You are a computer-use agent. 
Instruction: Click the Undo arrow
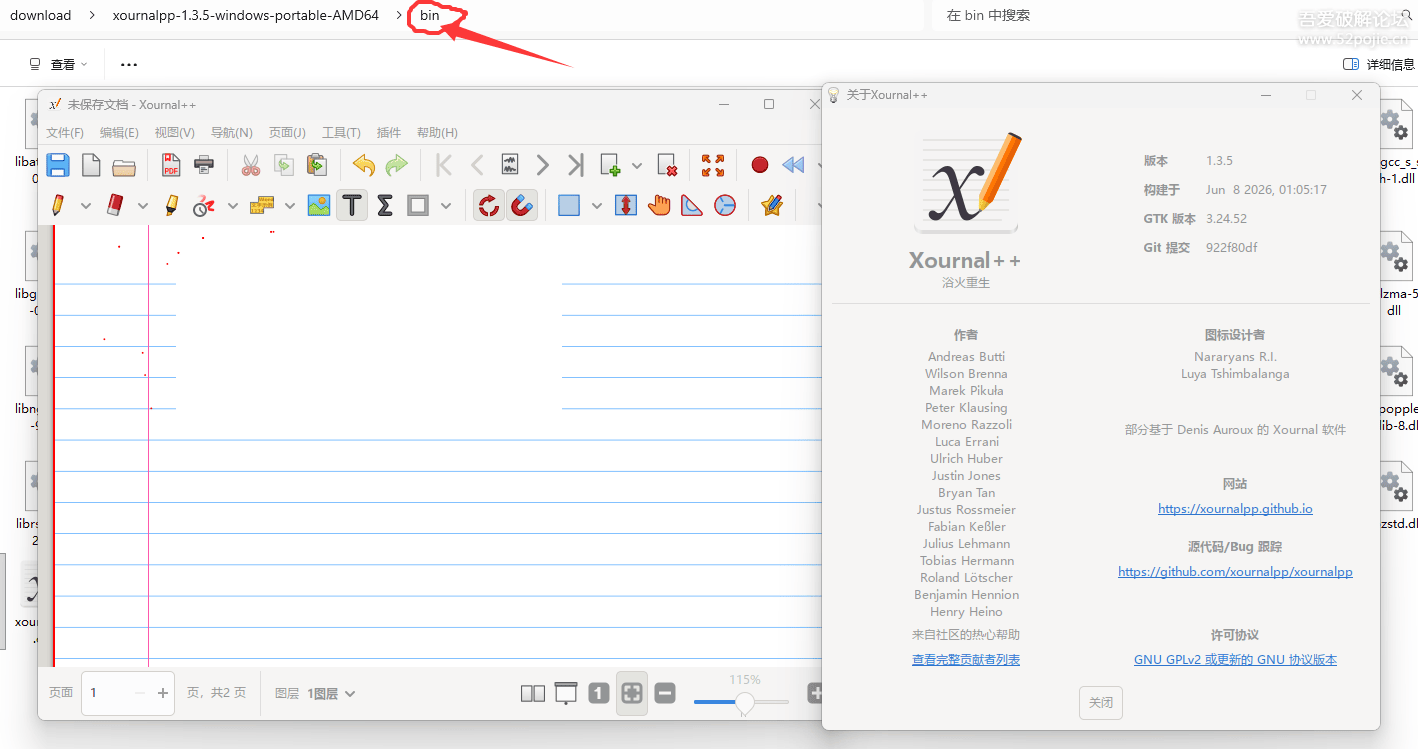point(364,165)
